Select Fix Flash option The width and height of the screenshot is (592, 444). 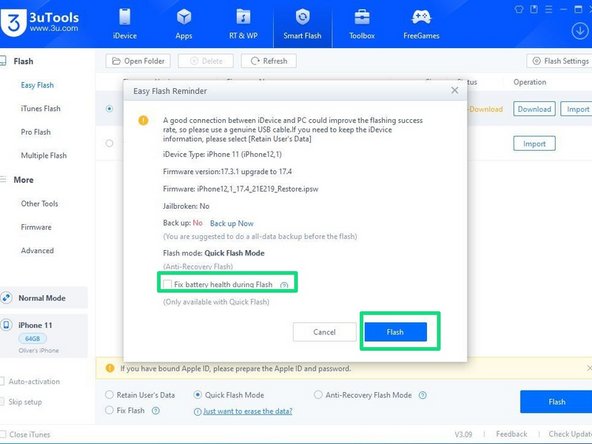pyautogui.click(x=125, y=410)
